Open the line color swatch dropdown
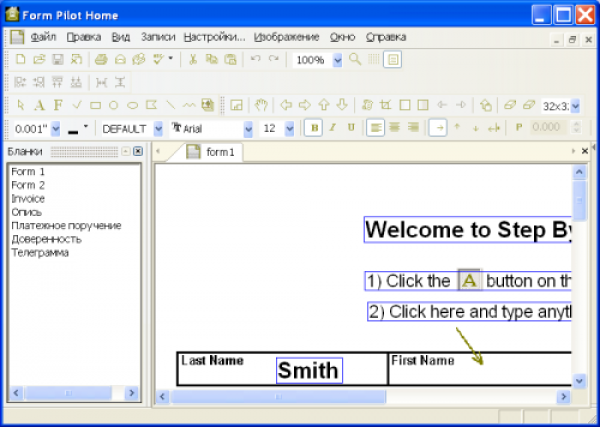This screenshot has height=427, width=600. (86, 128)
